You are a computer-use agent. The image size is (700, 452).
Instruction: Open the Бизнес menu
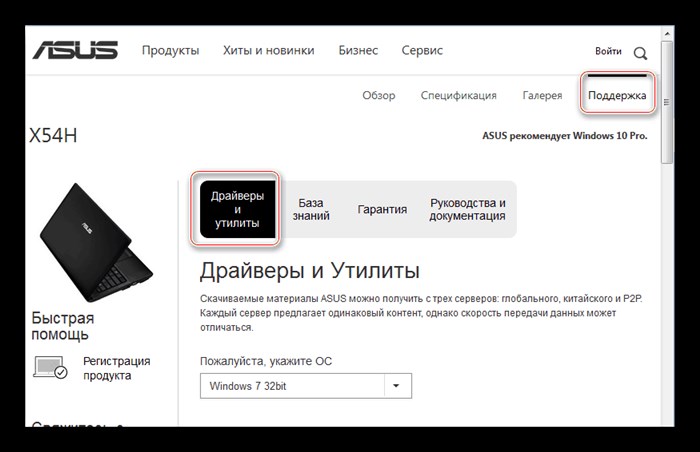tap(358, 50)
